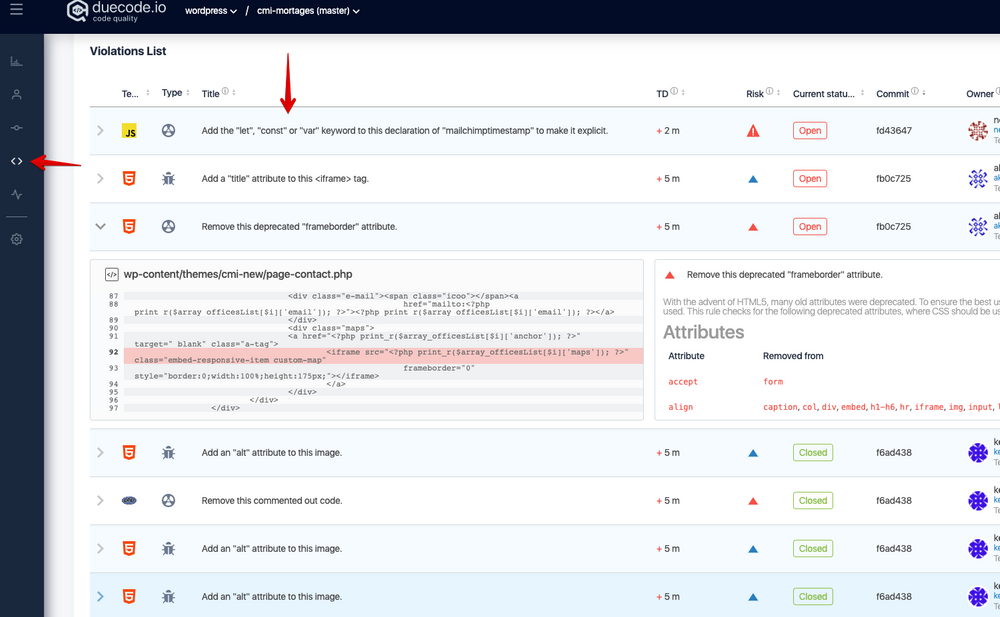The height and width of the screenshot is (617, 1000).
Task: Click the red warning risk icon on the mailchimptimestamp row
Action: 753,131
